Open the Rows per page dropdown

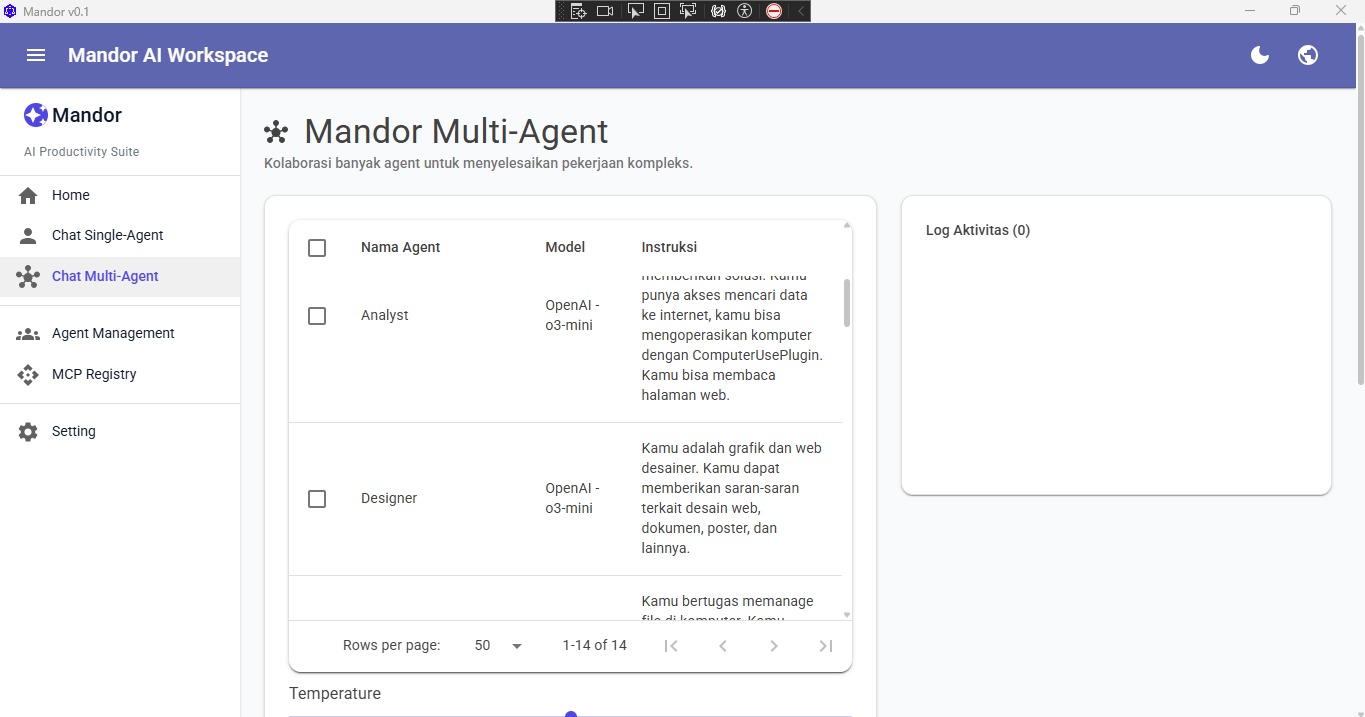499,646
